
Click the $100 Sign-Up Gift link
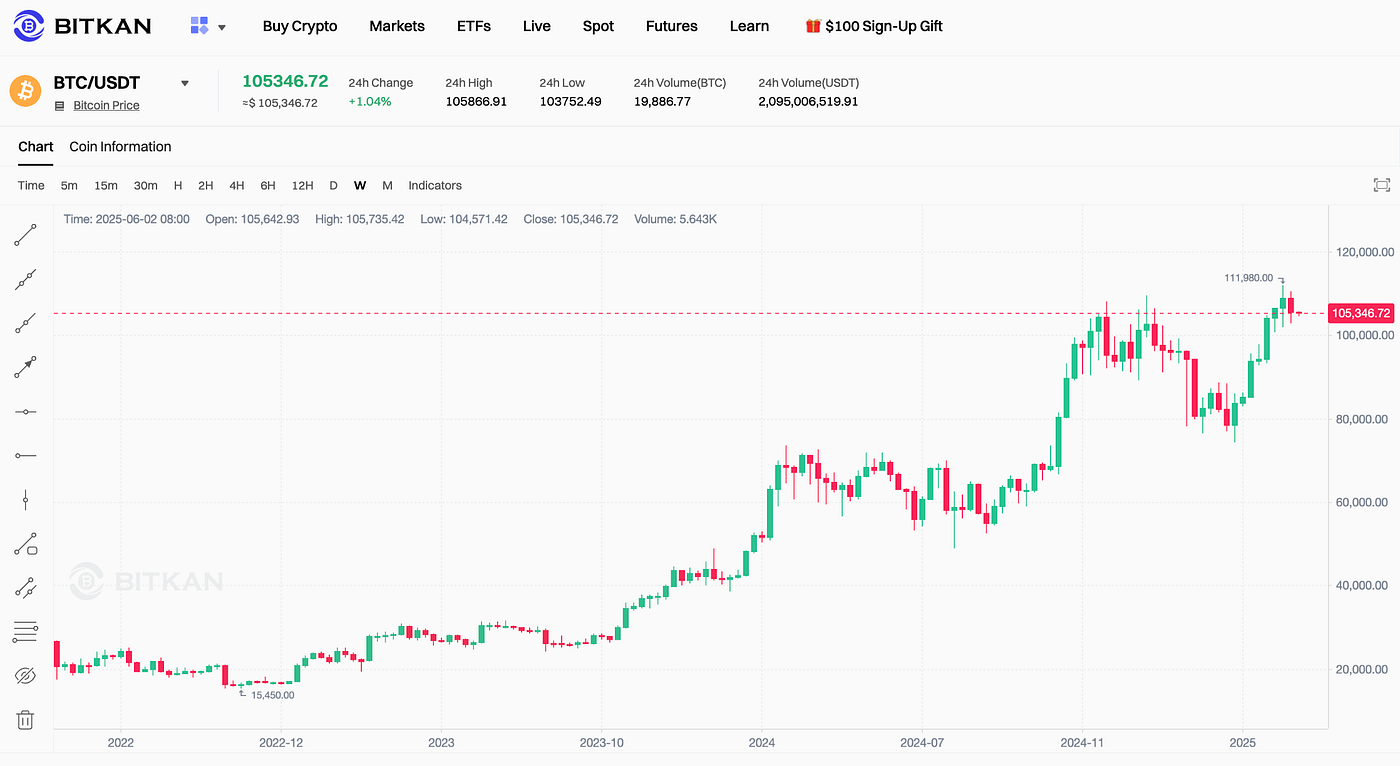click(874, 26)
